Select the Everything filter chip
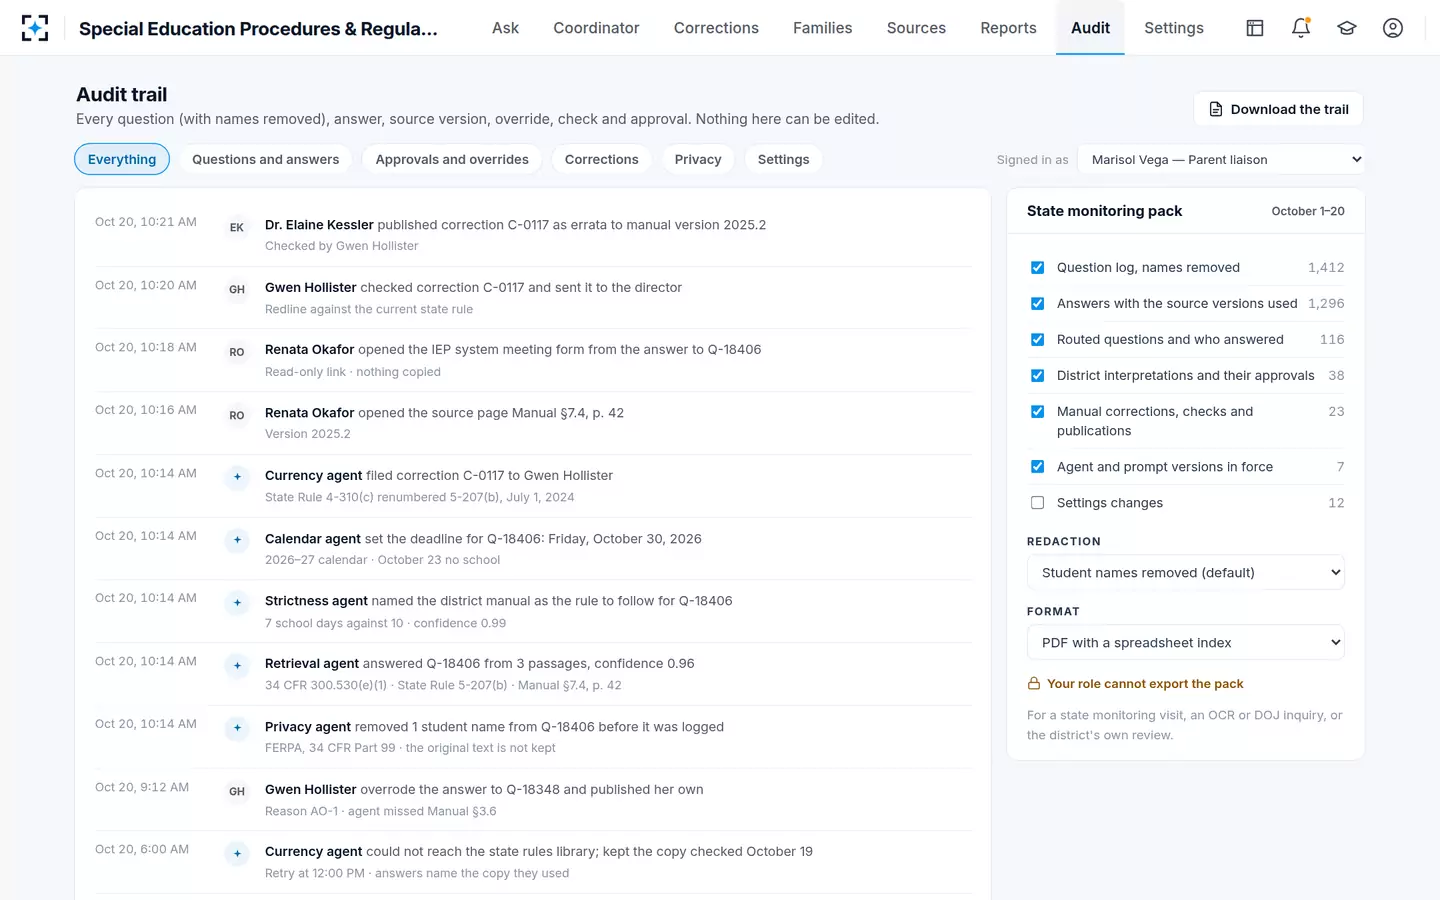This screenshot has width=1440, height=900. [x=122, y=160]
